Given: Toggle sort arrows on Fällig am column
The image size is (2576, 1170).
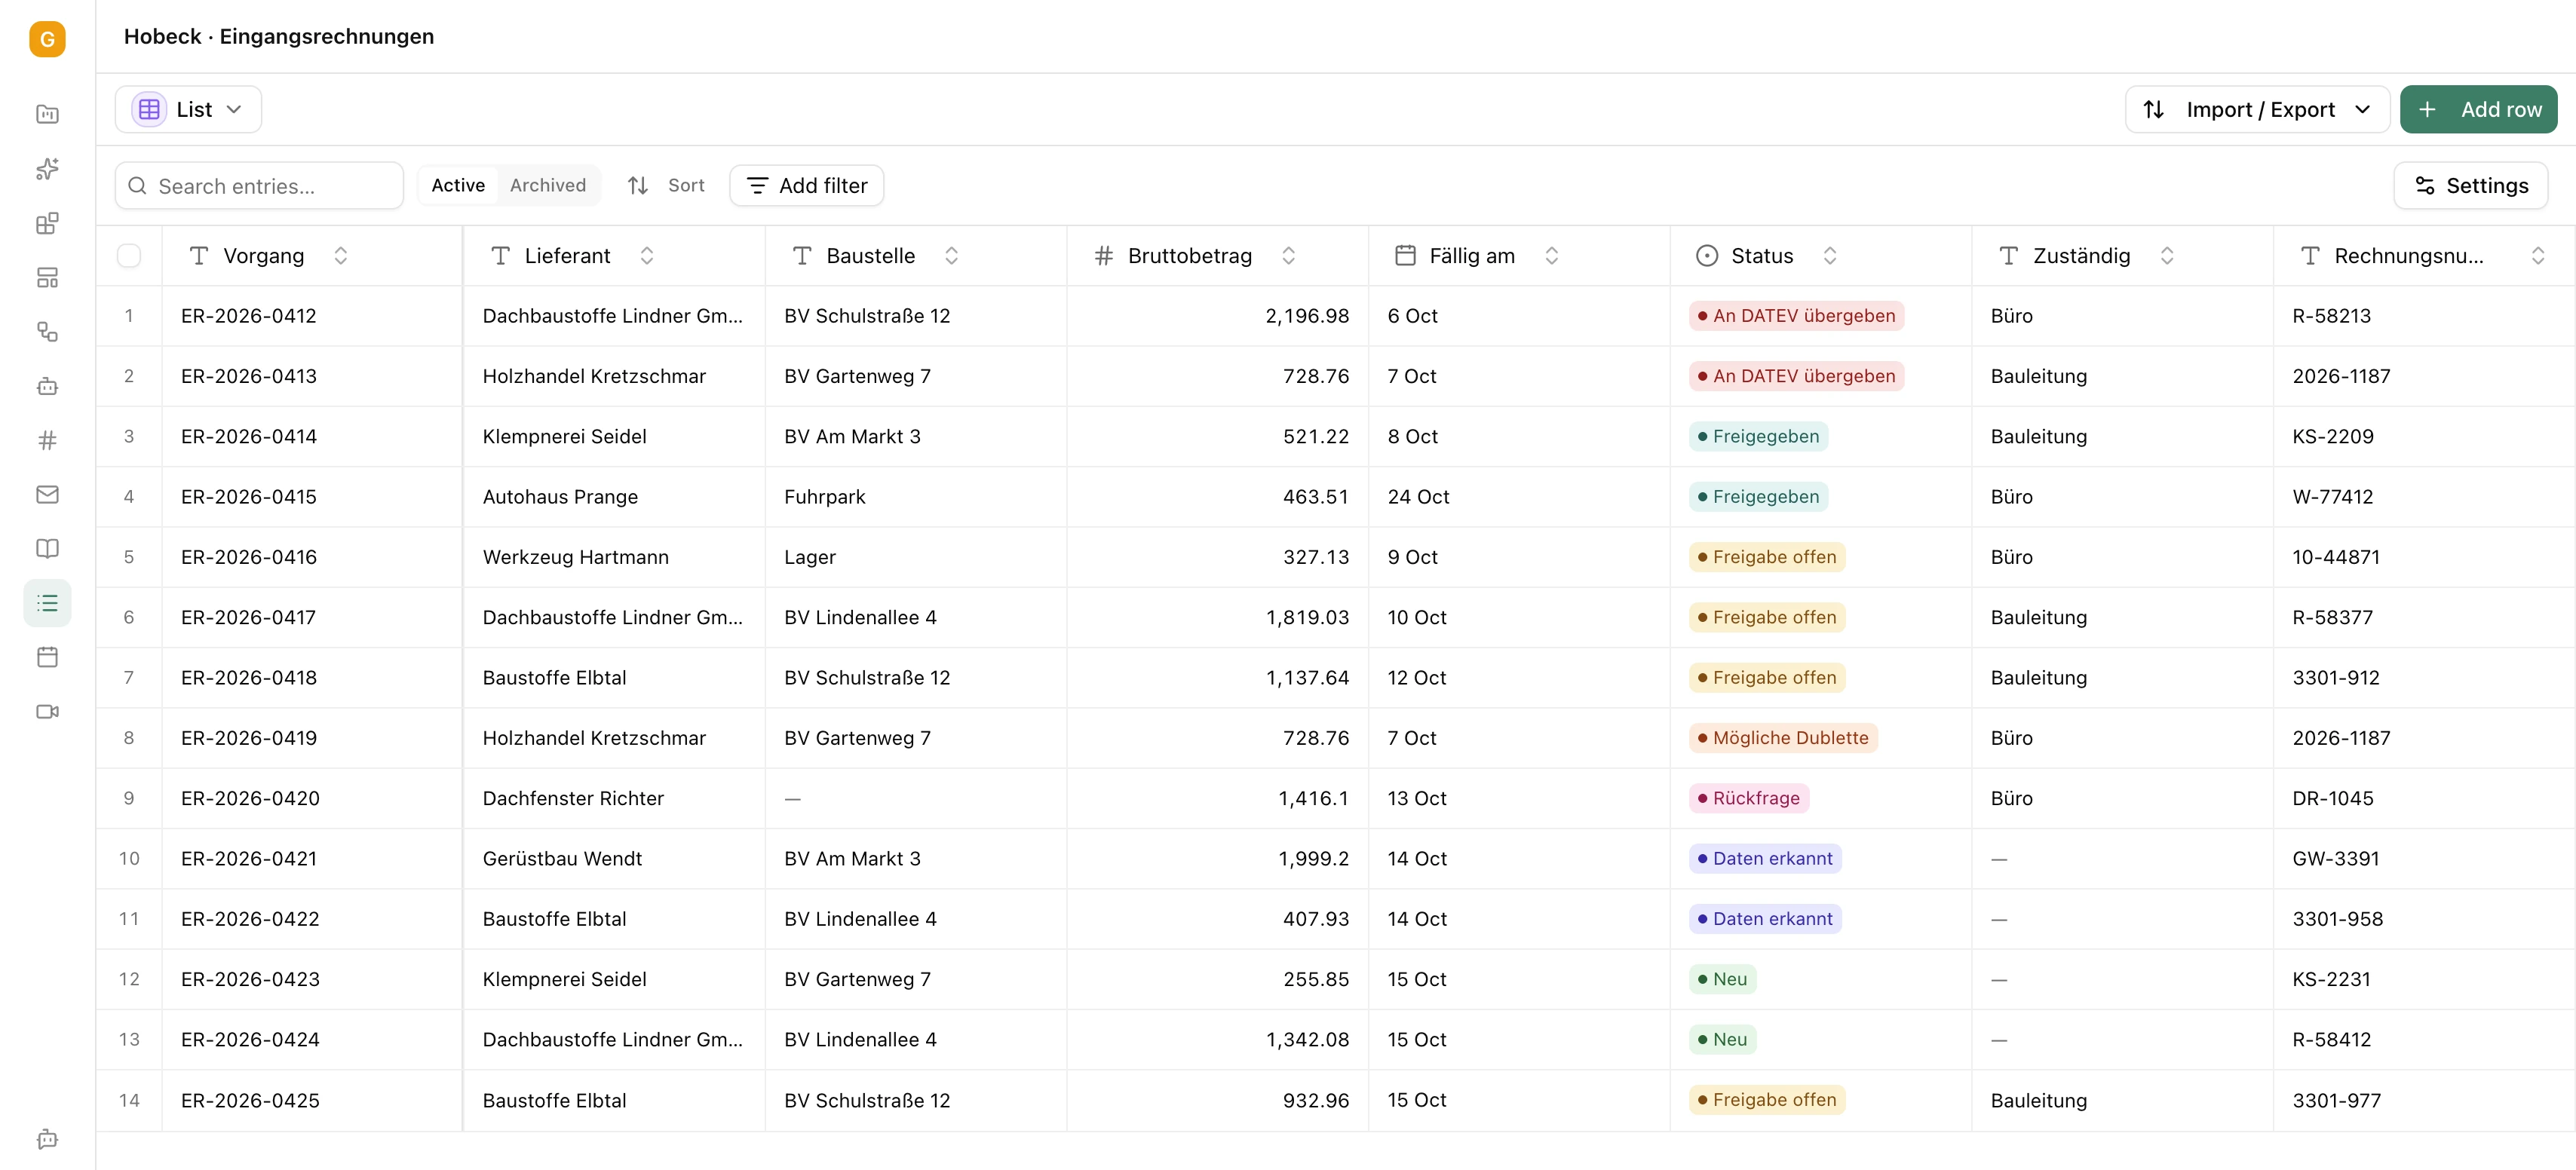Looking at the screenshot, I should tap(1552, 256).
